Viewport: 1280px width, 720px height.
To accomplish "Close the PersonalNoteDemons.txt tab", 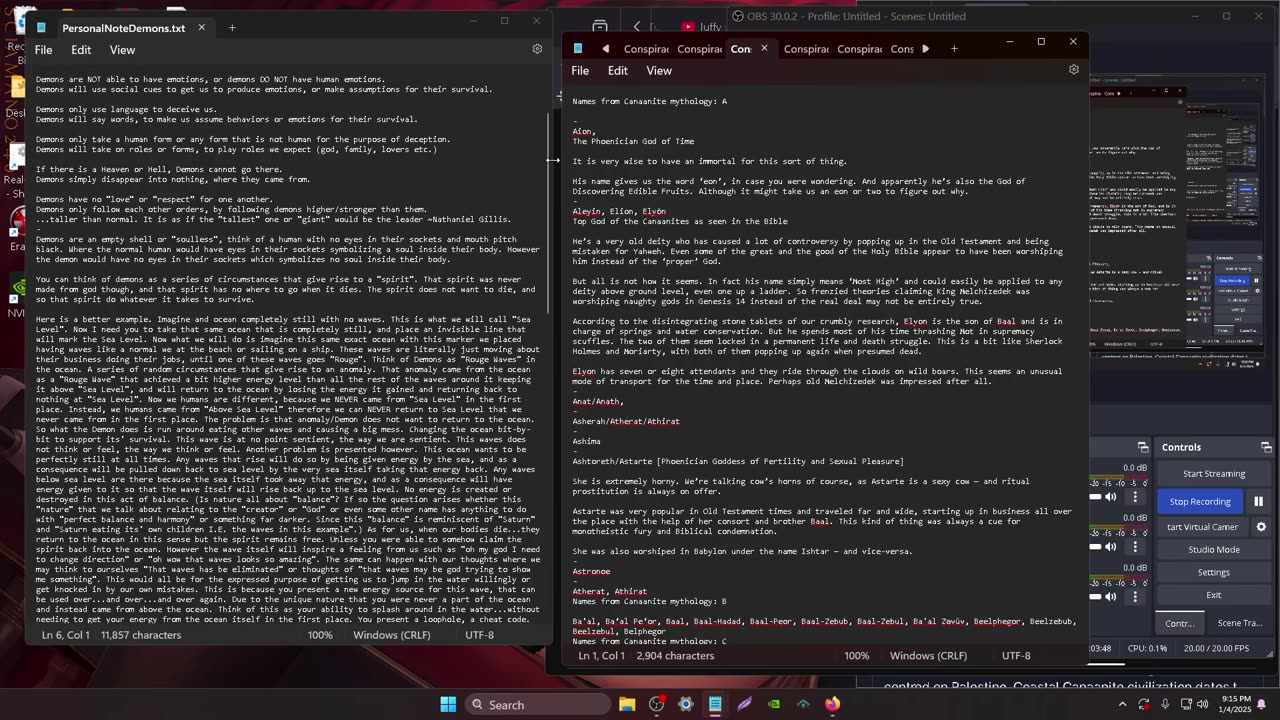I will [201, 28].
